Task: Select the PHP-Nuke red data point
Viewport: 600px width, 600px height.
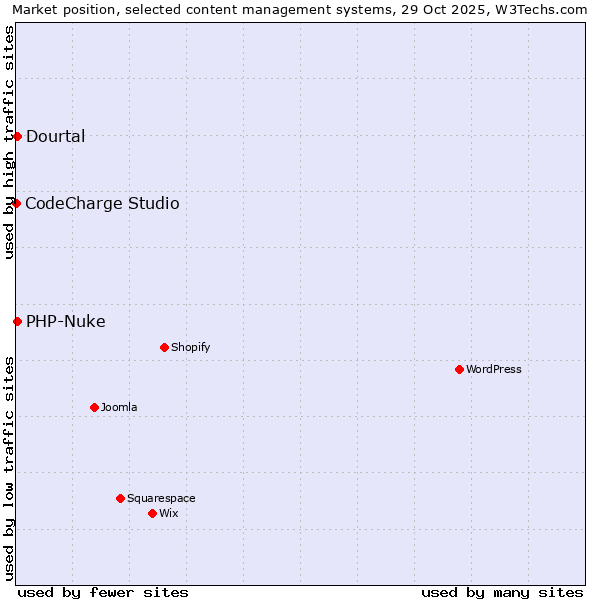Action: (17, 321)
